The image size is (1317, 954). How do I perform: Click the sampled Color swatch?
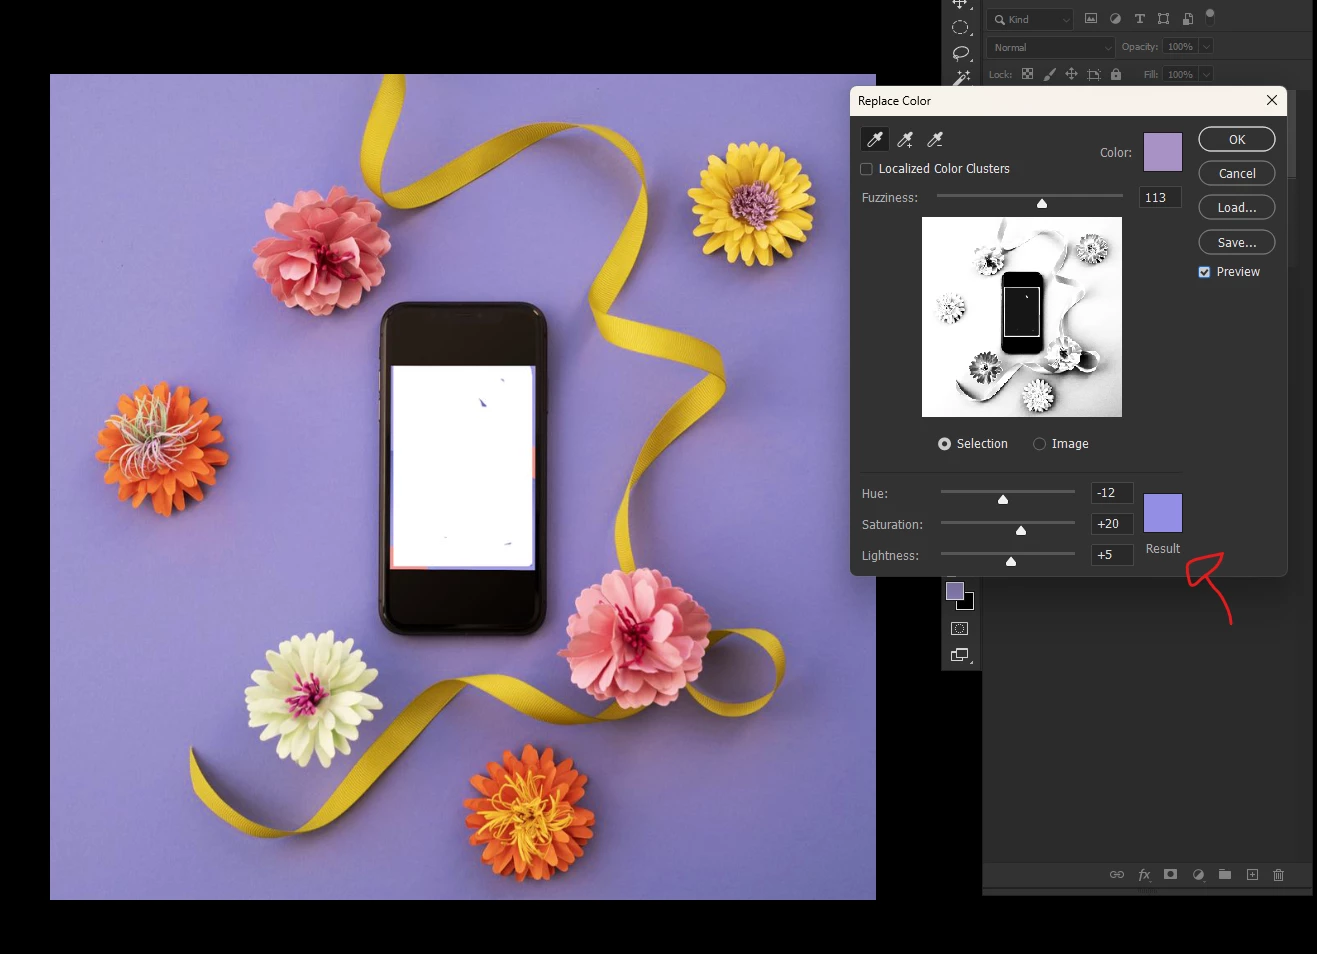point(1163,152)
